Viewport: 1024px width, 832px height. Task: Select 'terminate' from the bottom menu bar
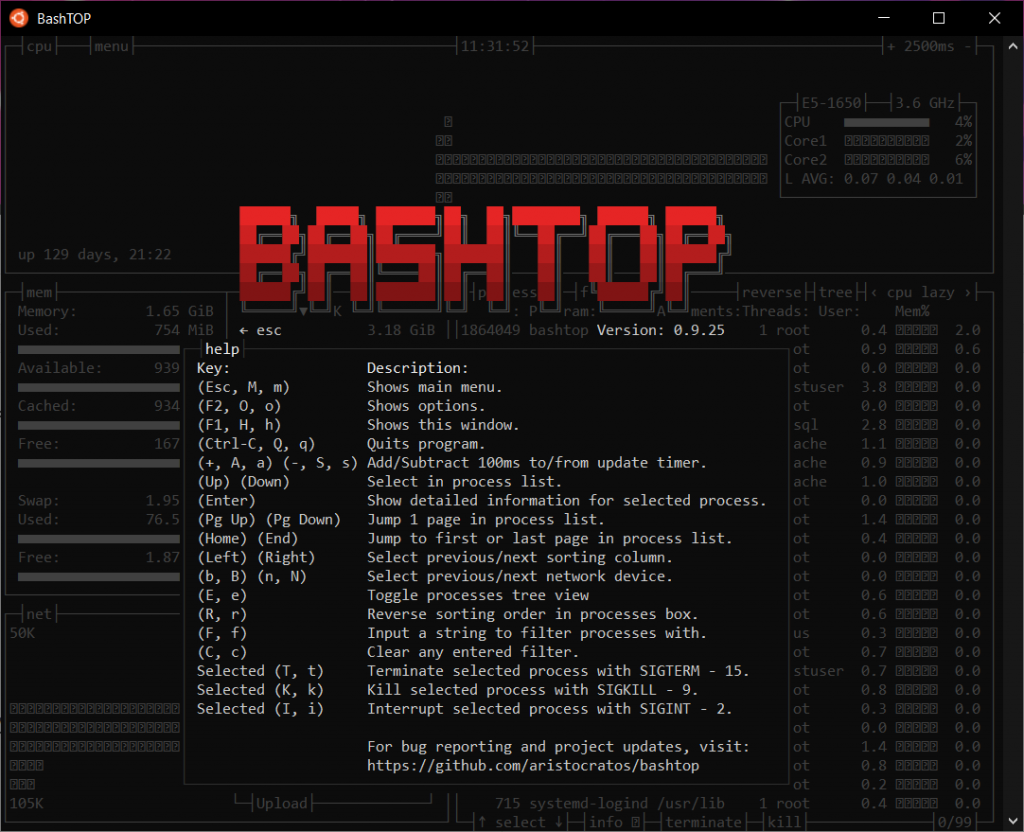coord(702,822)
